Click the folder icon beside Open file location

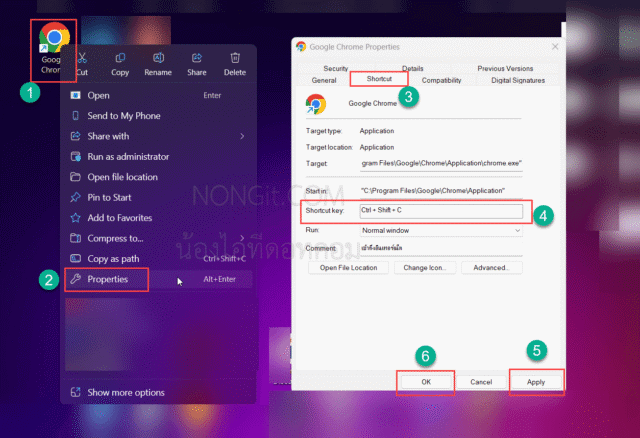pos(76,177)
